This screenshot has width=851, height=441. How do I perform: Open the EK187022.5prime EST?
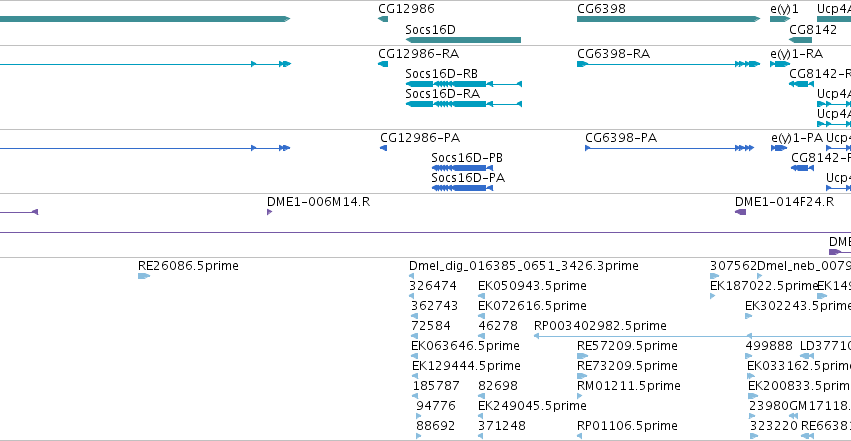click(x=713, y=296)
